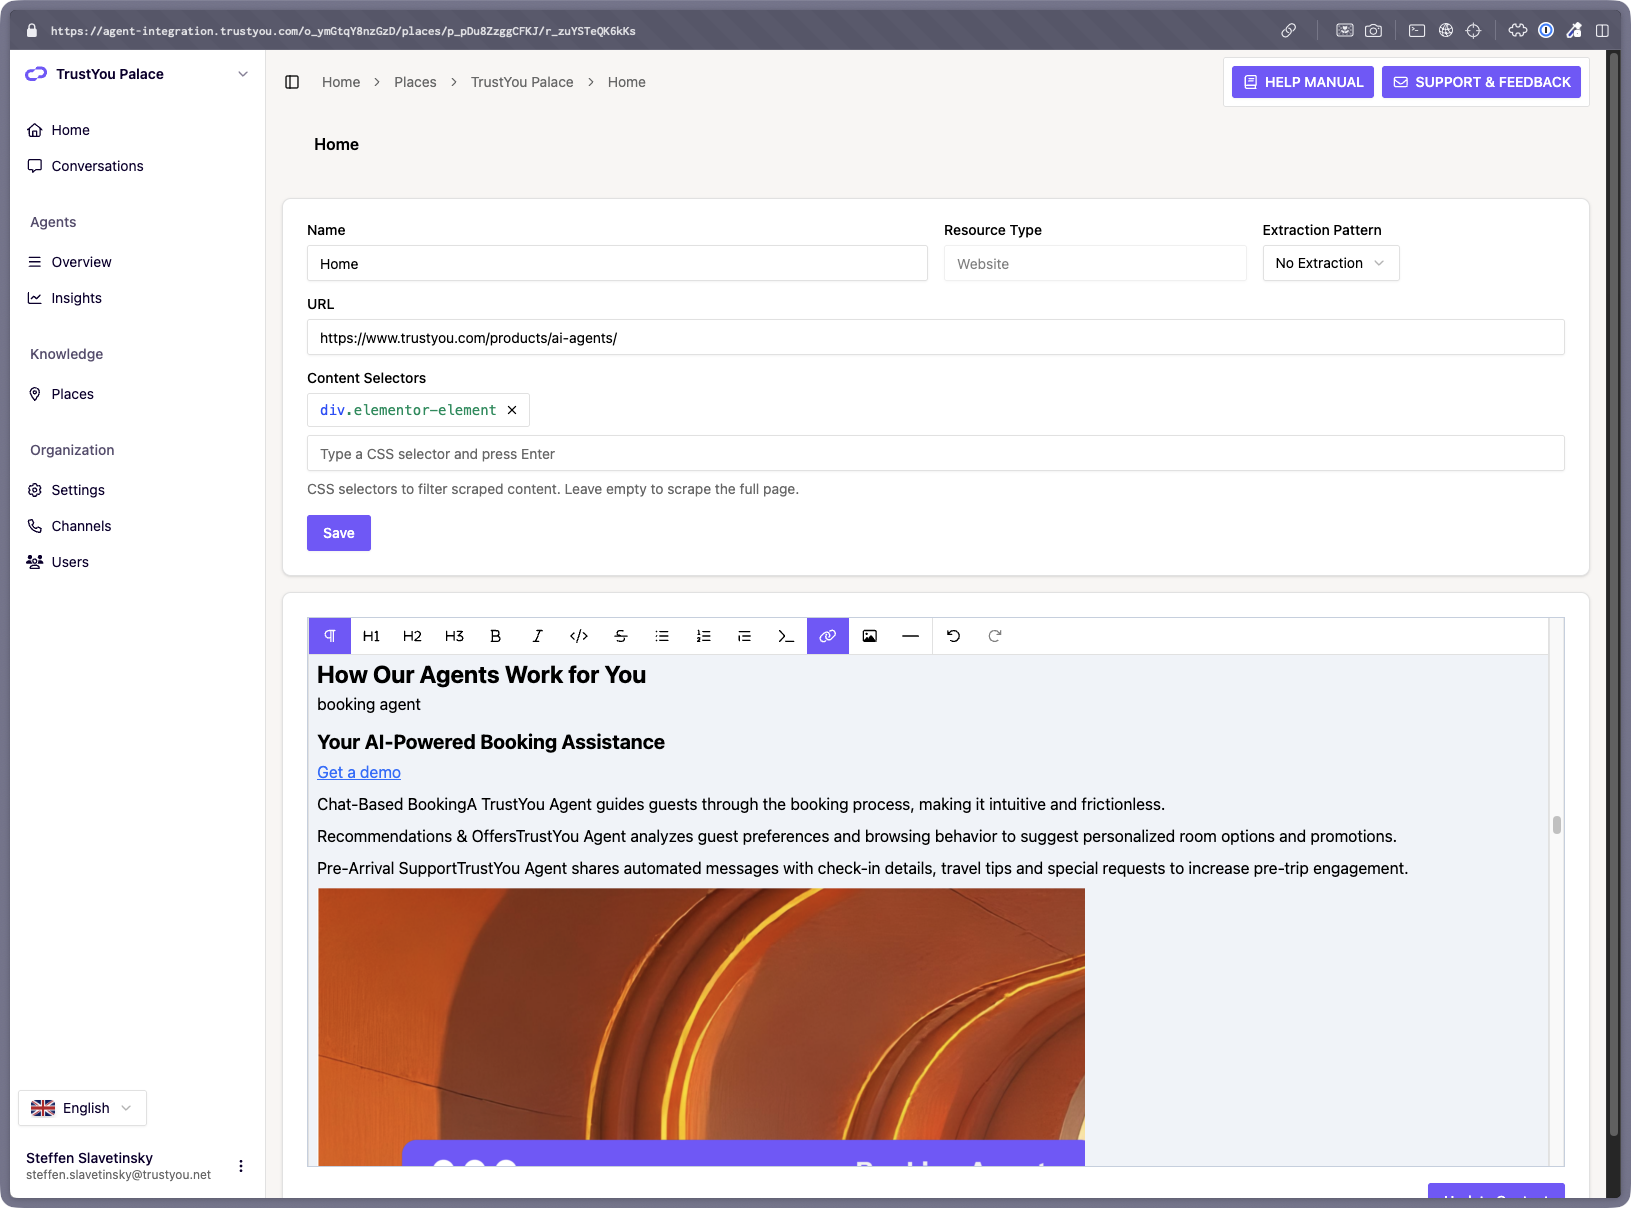Open user options menu beside Steffen Slavetinsky
Viewport: 1631px width, 1208px height.
pos(241,1166)
